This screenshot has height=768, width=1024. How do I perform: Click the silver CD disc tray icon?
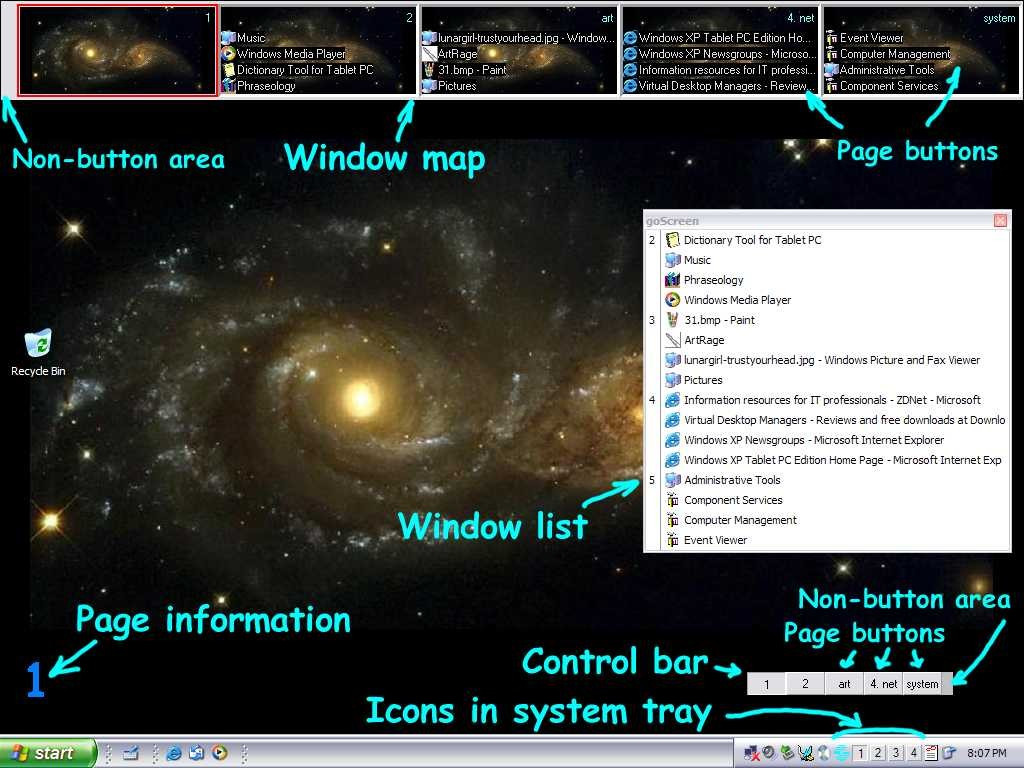pos(825,754)
